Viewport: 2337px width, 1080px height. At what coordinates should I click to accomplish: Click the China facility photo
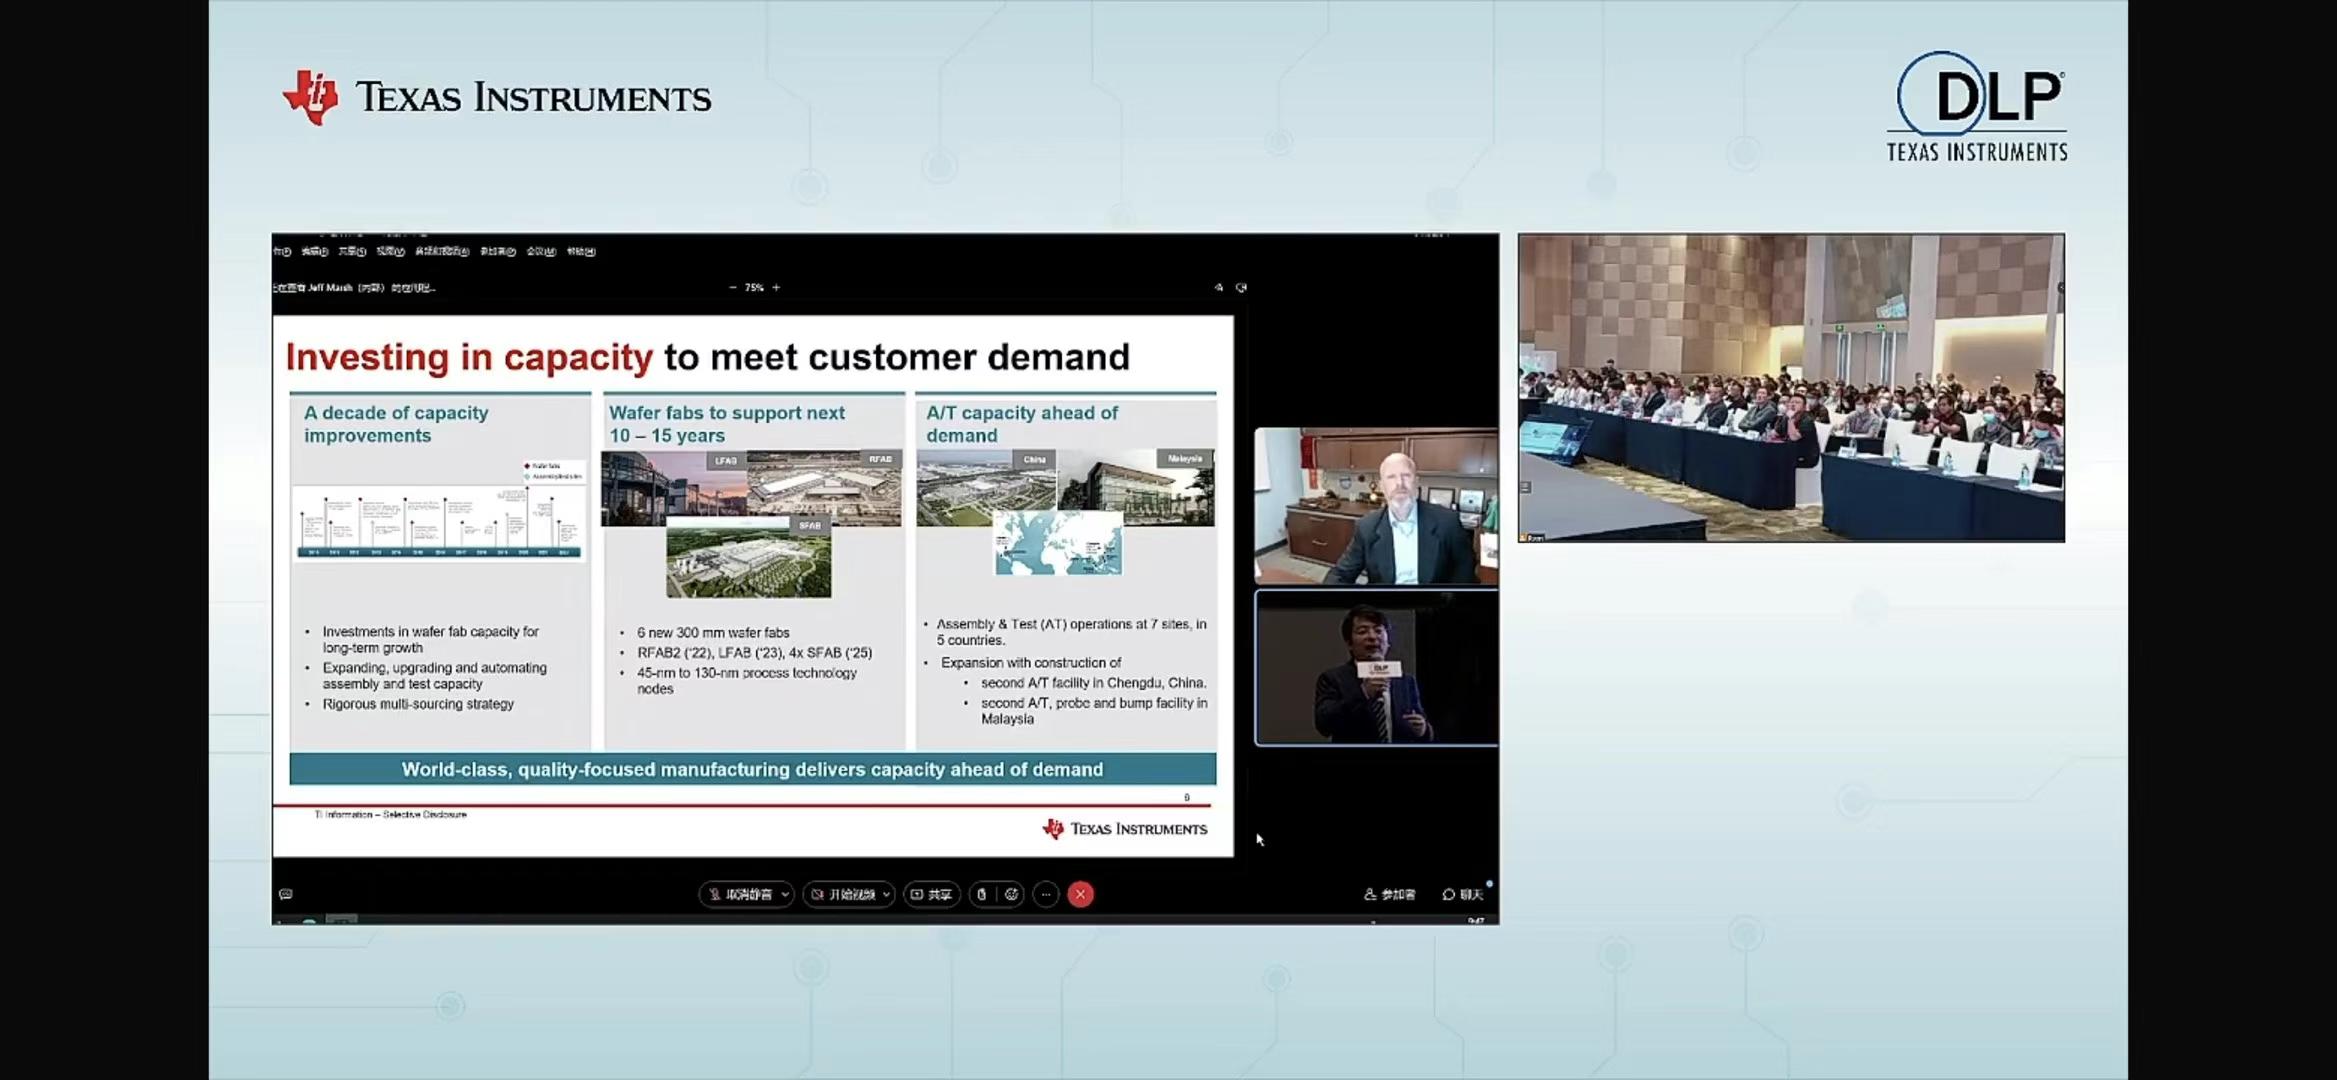pos(986,488)
